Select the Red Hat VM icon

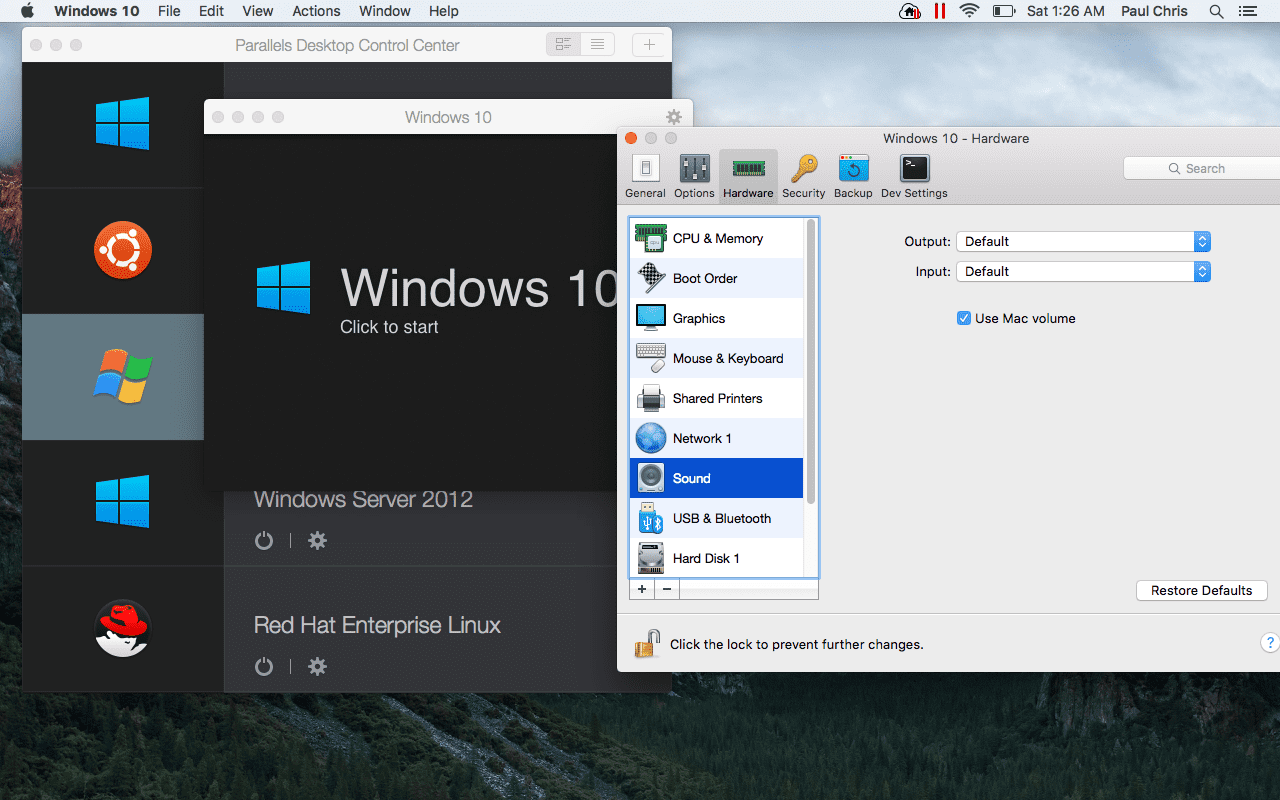pyautogui.click(x=123, y=629)
